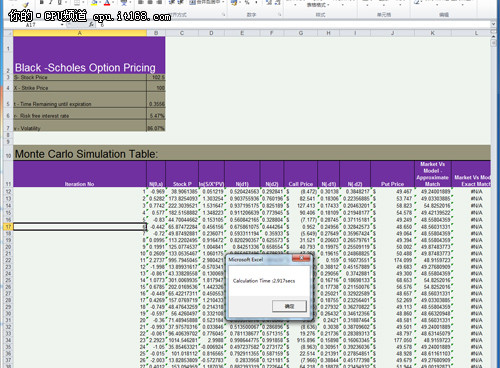
Task: Click the increase decimal icon
Action: pyautogui.click(x=269, y=3)
